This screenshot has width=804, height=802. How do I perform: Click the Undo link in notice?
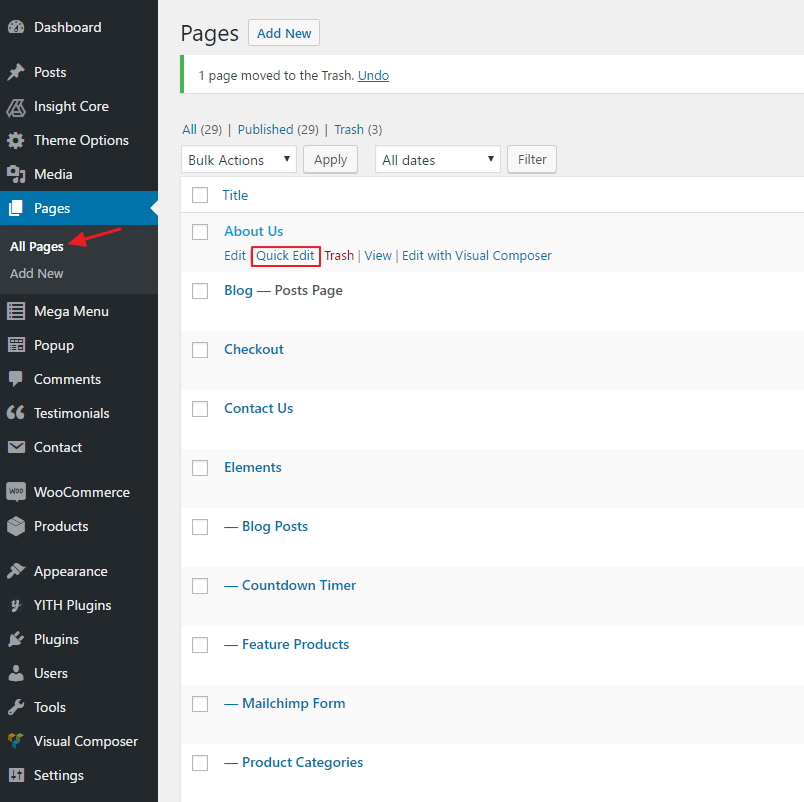[x=373, y=75]
